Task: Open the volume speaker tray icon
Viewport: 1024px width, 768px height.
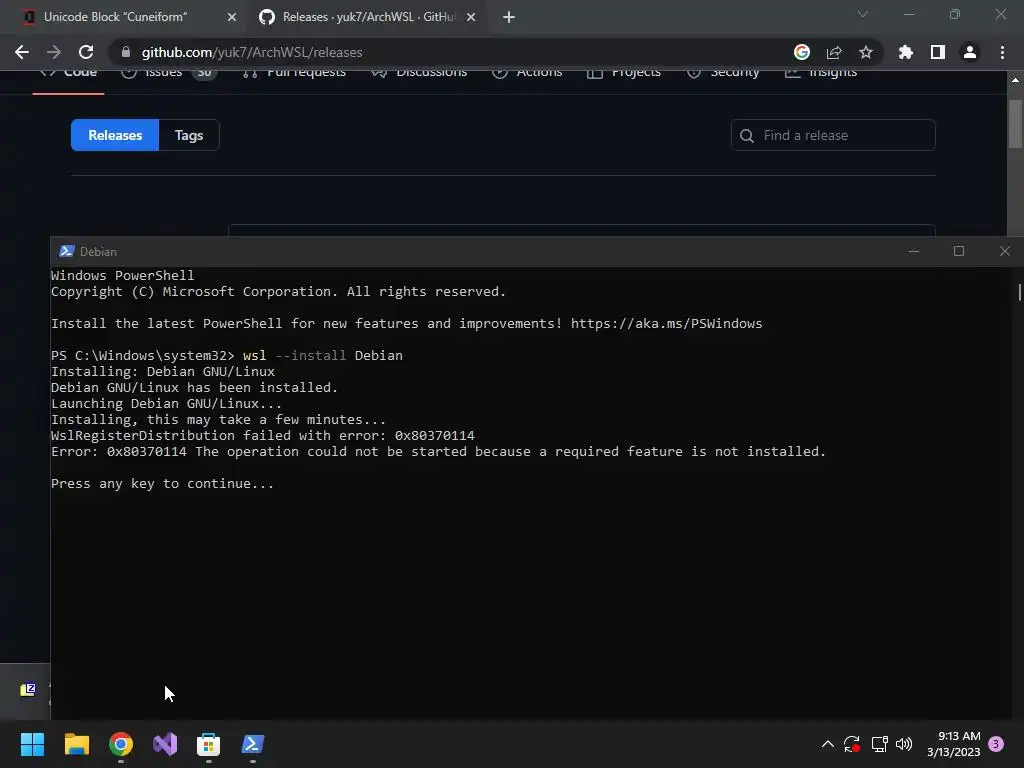Action: (904, 744)
